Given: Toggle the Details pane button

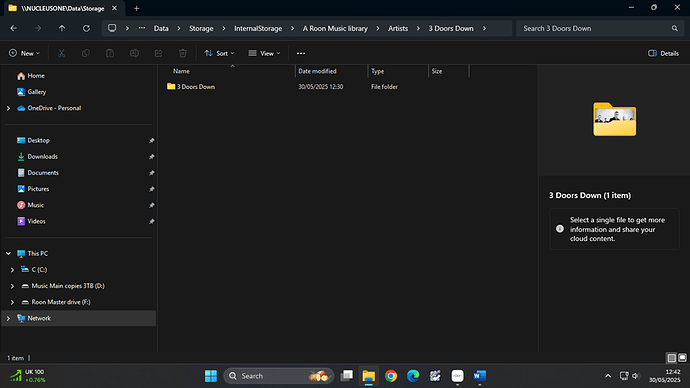Looking at the screenshot, I should [664, 53].
